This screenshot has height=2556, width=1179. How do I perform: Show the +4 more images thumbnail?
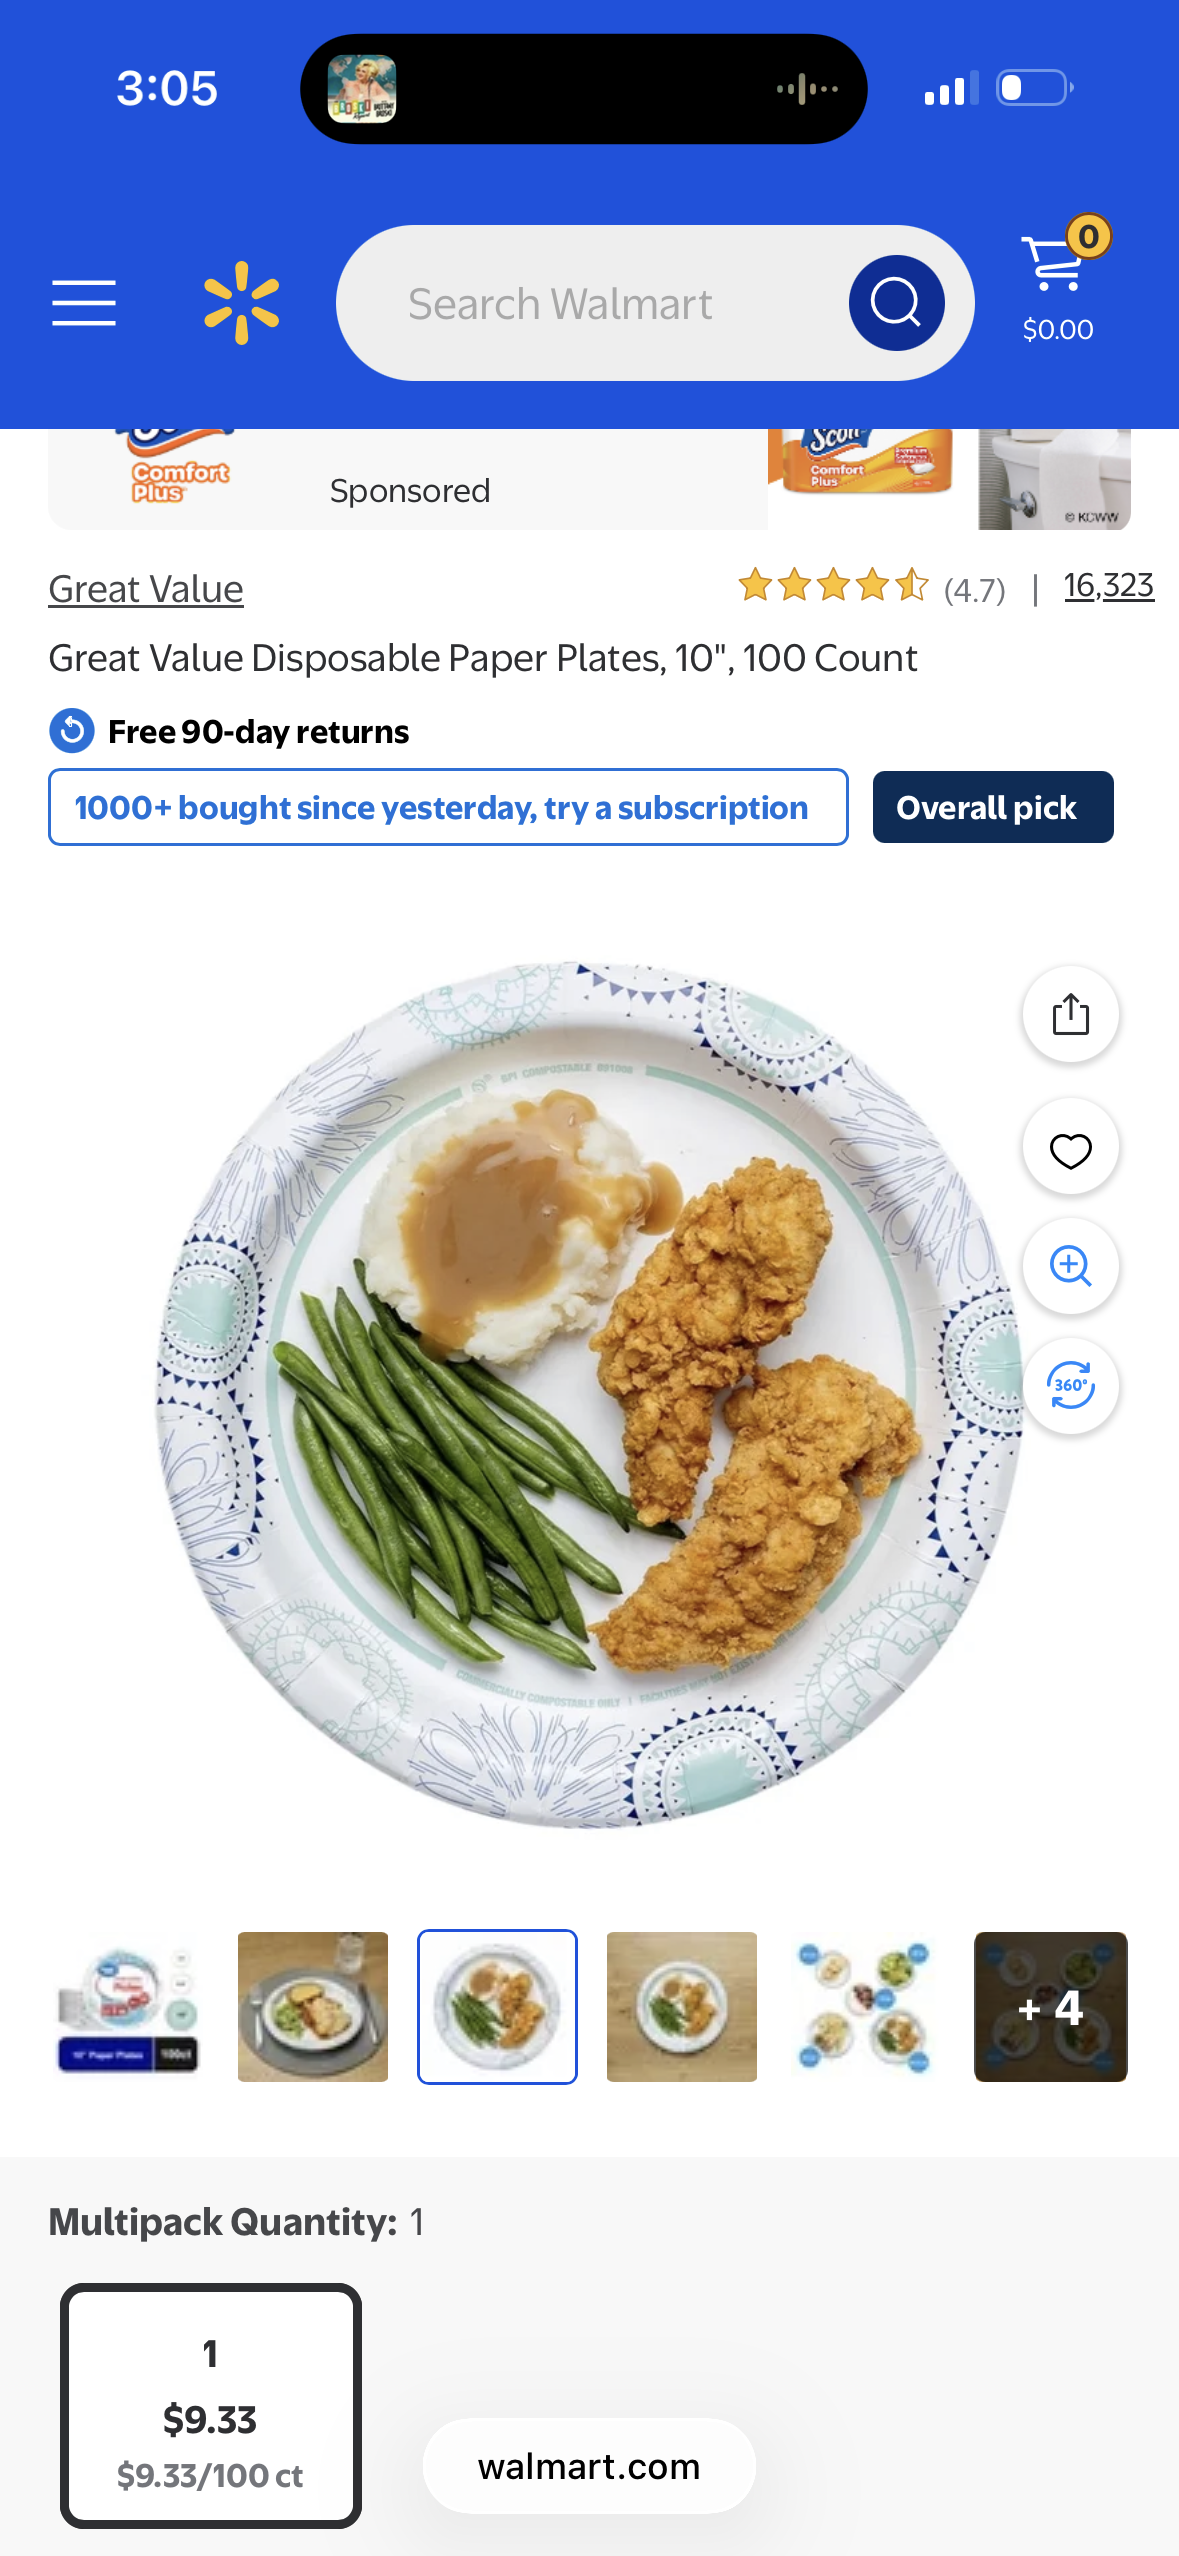1051,2007
